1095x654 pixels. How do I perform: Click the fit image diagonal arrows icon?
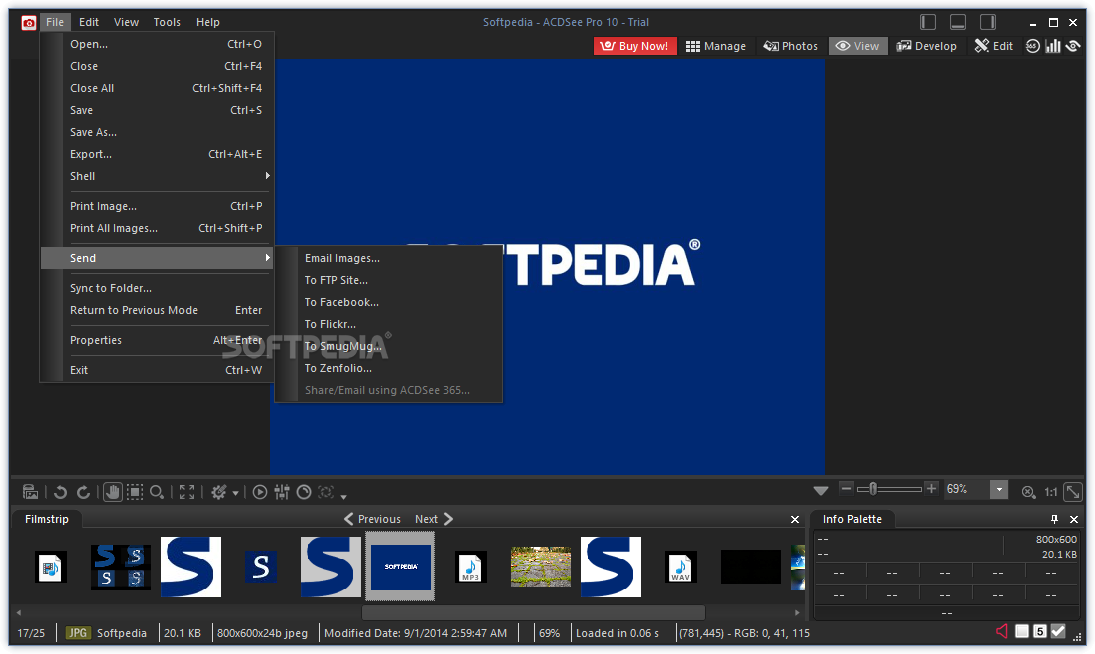point(1073,492)
